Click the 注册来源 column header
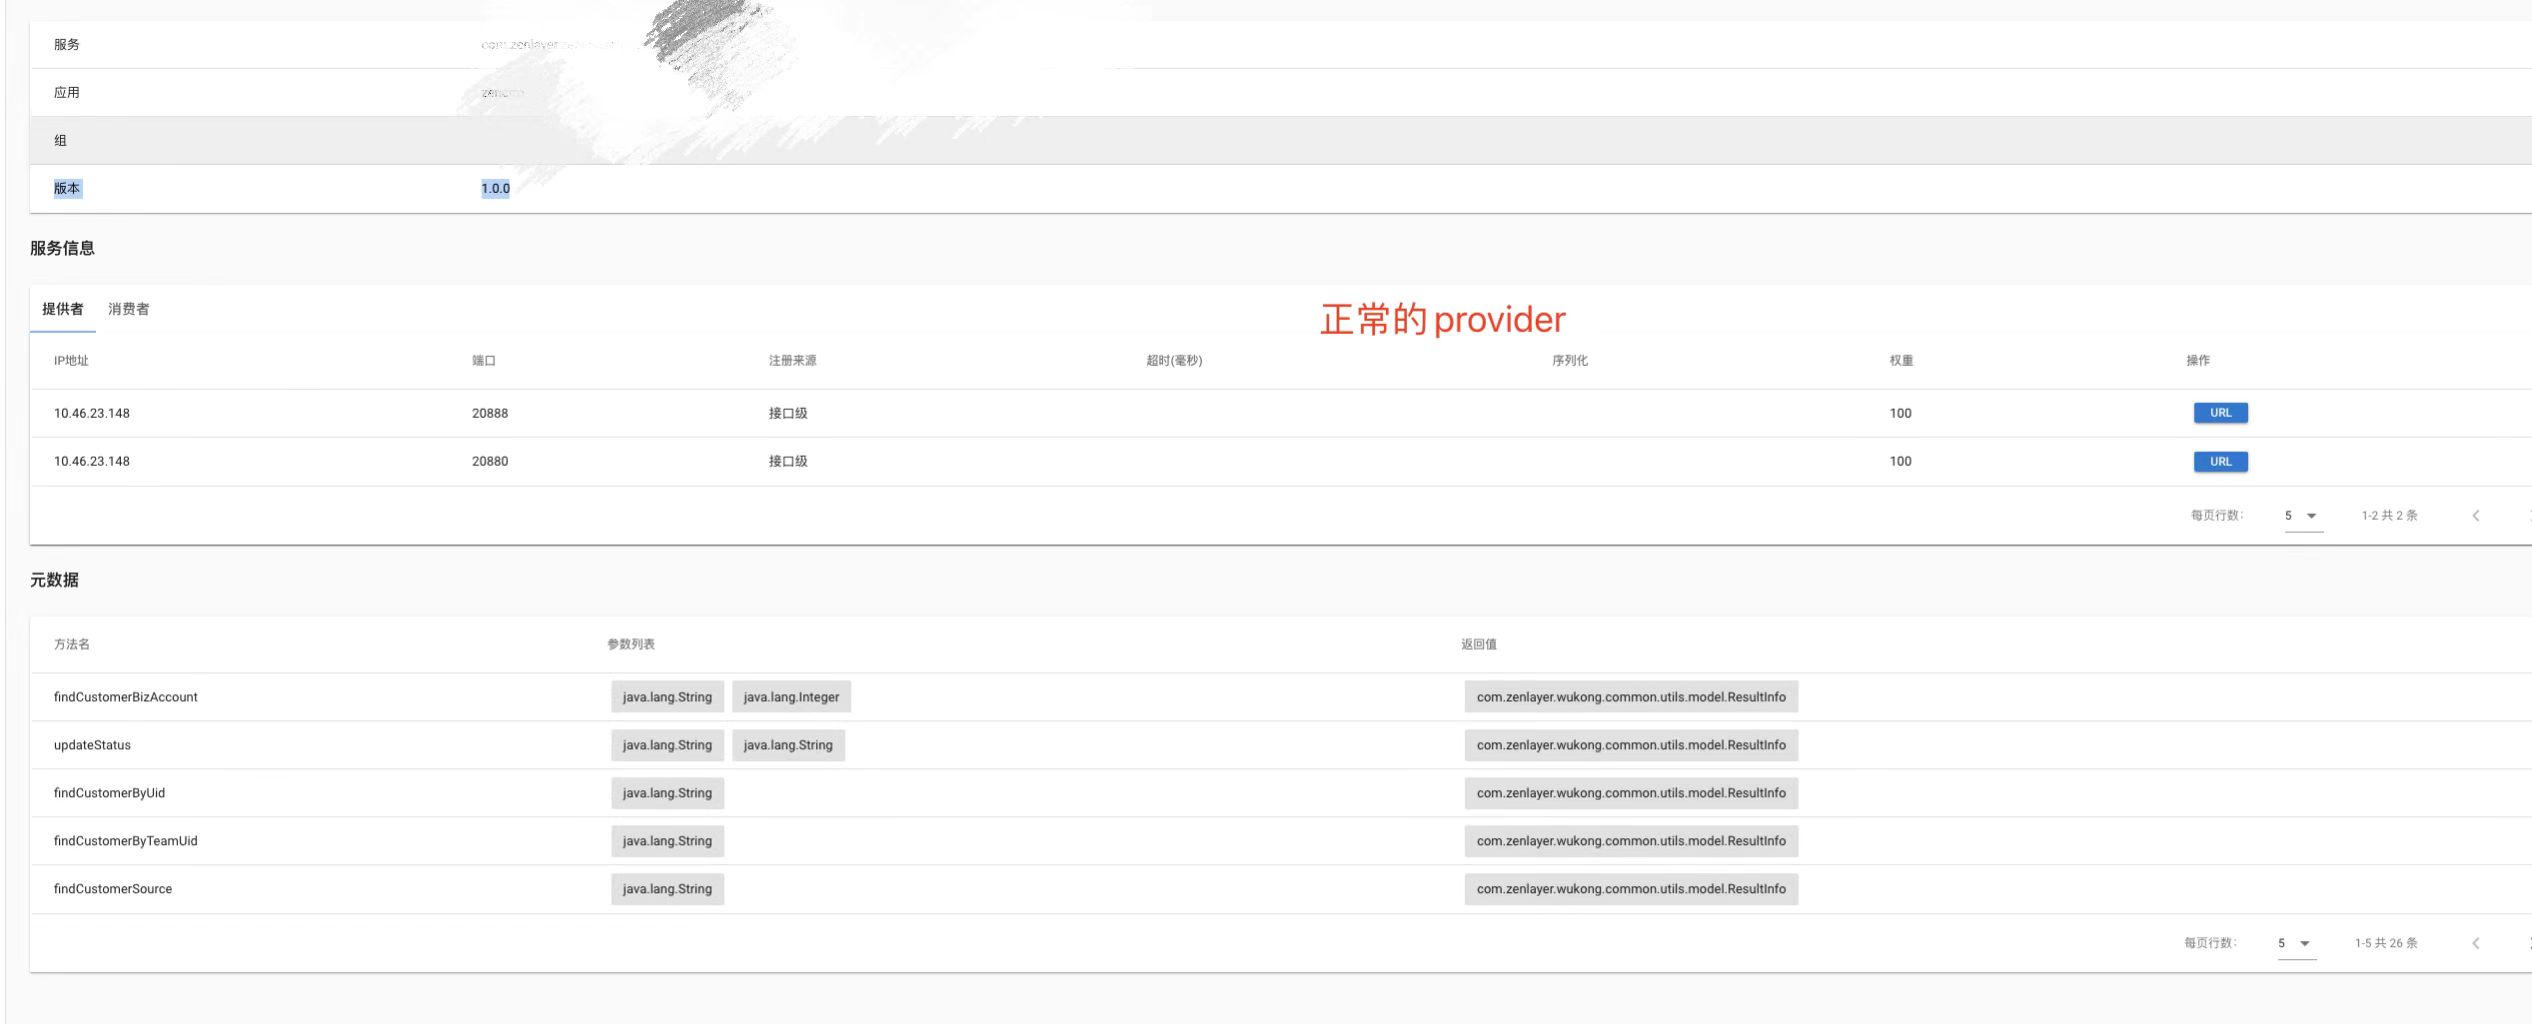 pyautogui.click(x=793, y=361)
